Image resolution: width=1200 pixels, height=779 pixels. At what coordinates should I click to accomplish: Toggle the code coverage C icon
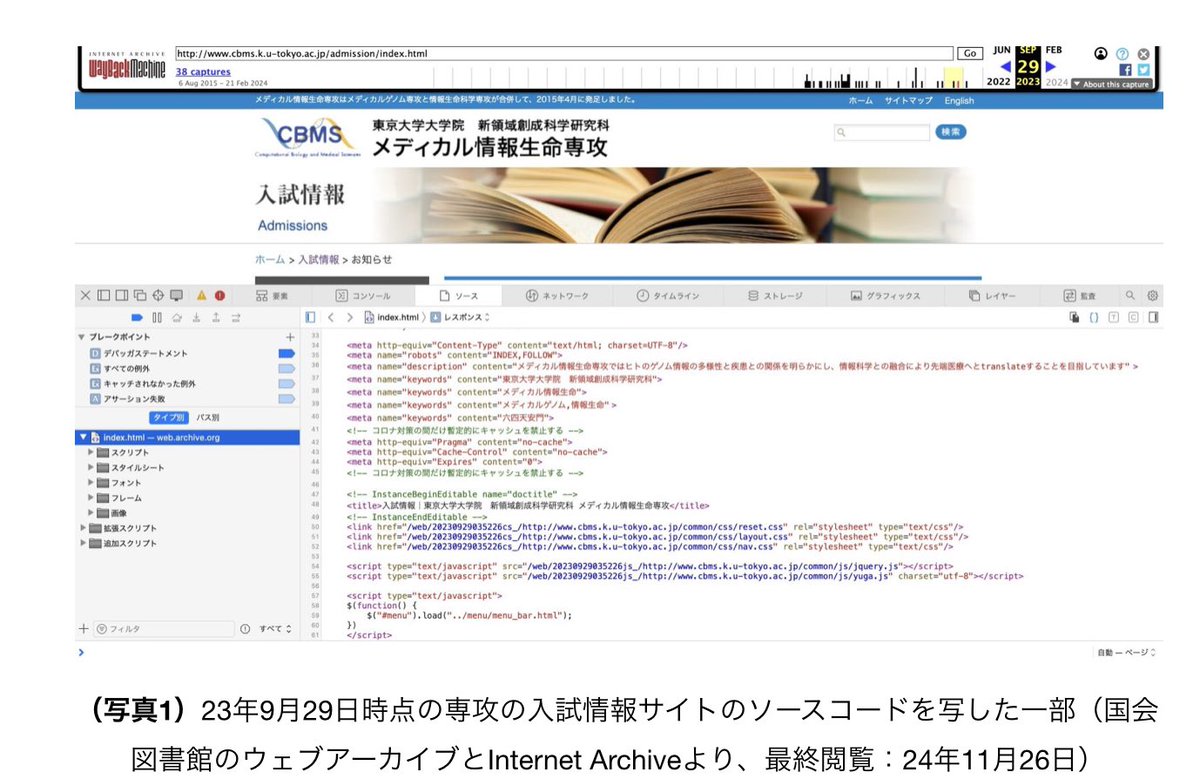[1133, 317]
